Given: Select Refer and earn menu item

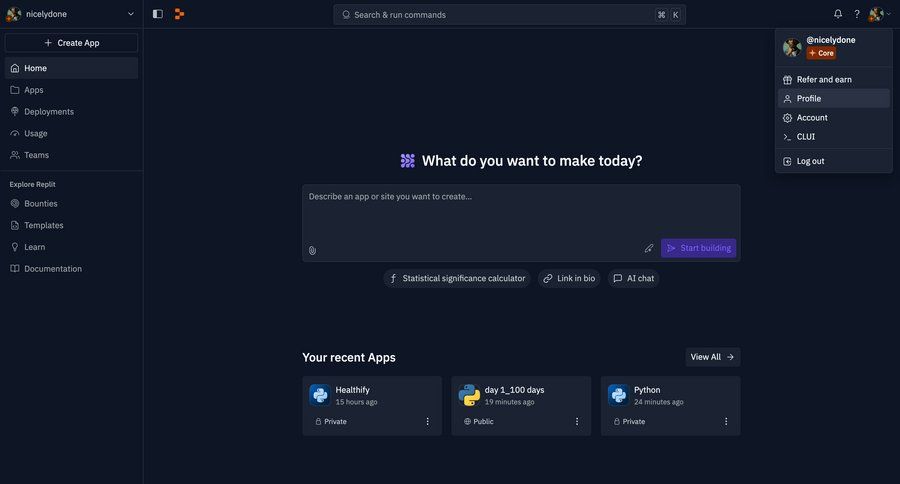Looking at the screenshot, I should tap(833, 79).
